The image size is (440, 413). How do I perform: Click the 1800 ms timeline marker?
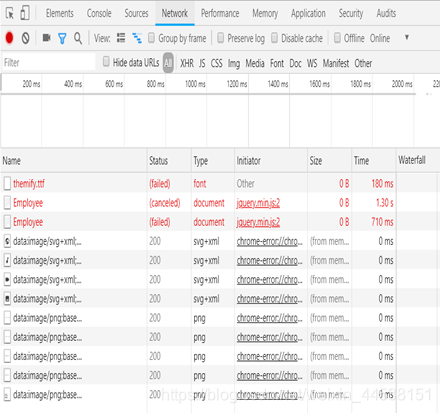coord(361,84)
